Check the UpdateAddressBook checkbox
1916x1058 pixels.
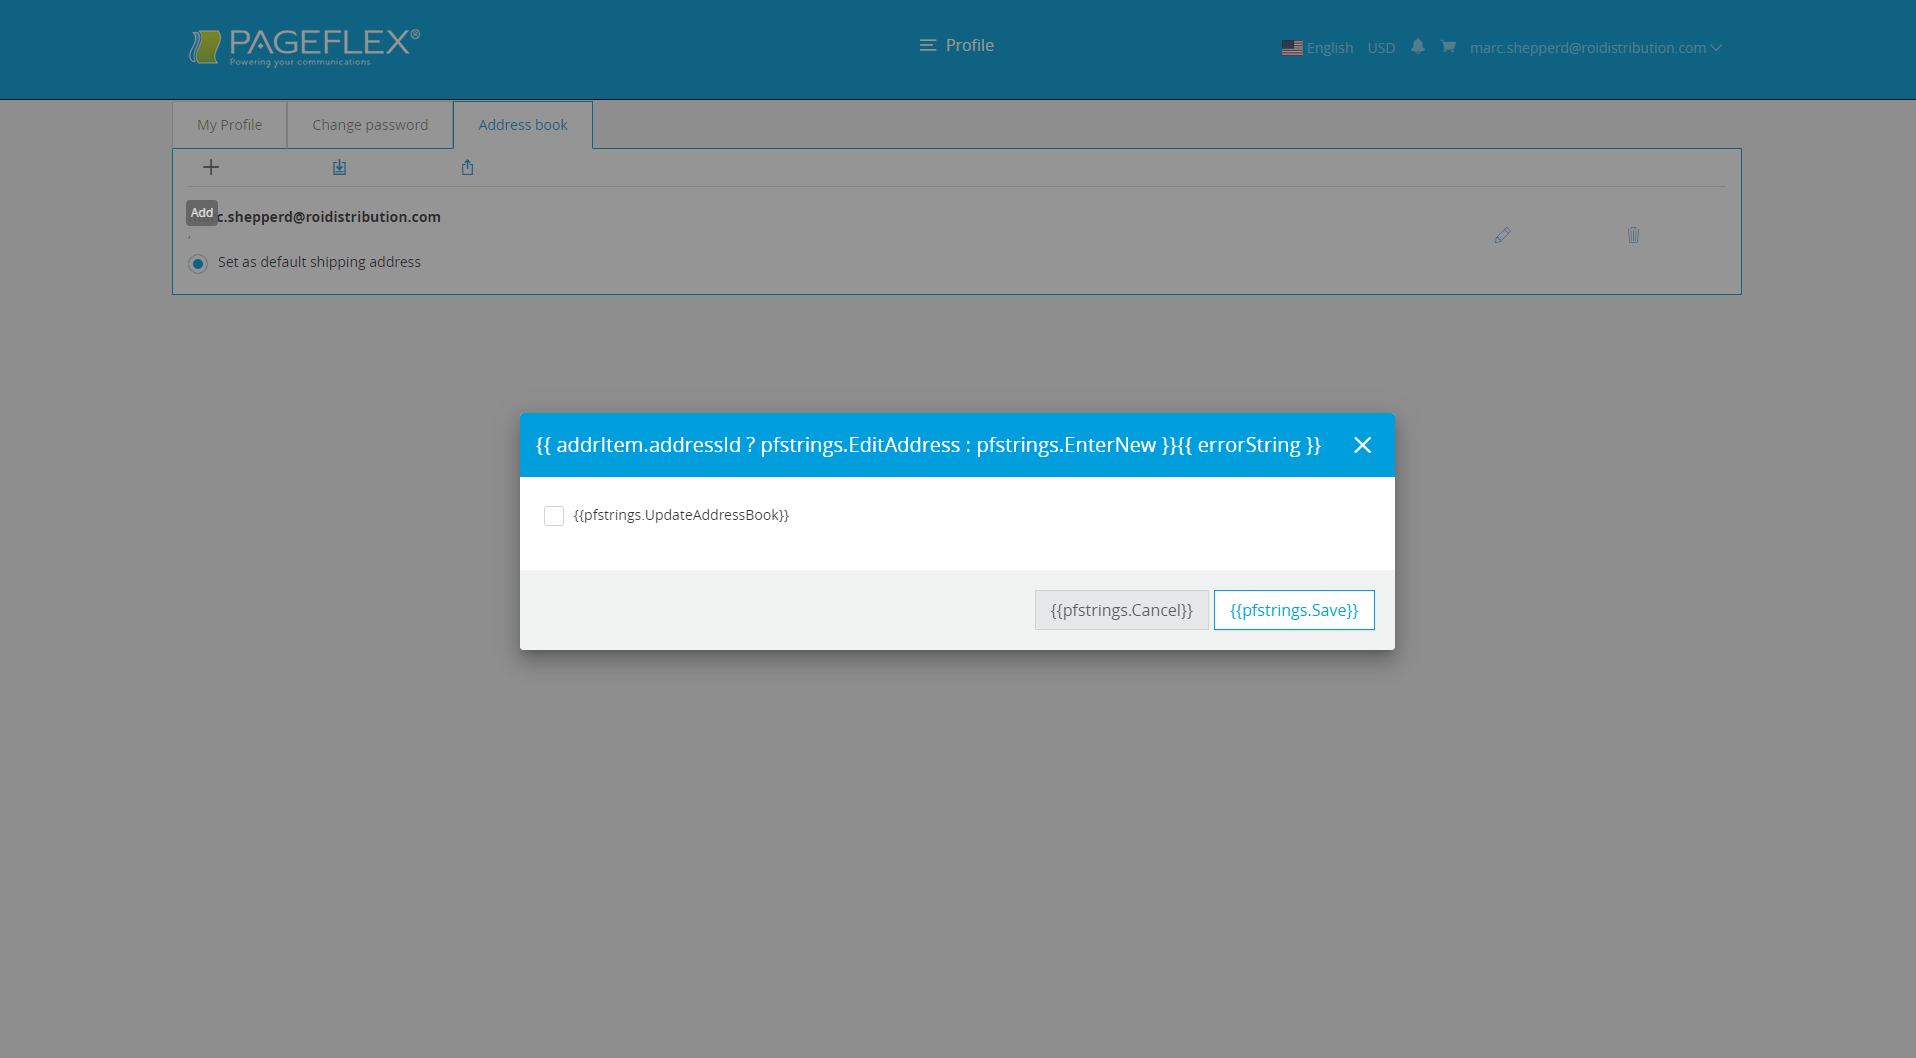point(554,515)
